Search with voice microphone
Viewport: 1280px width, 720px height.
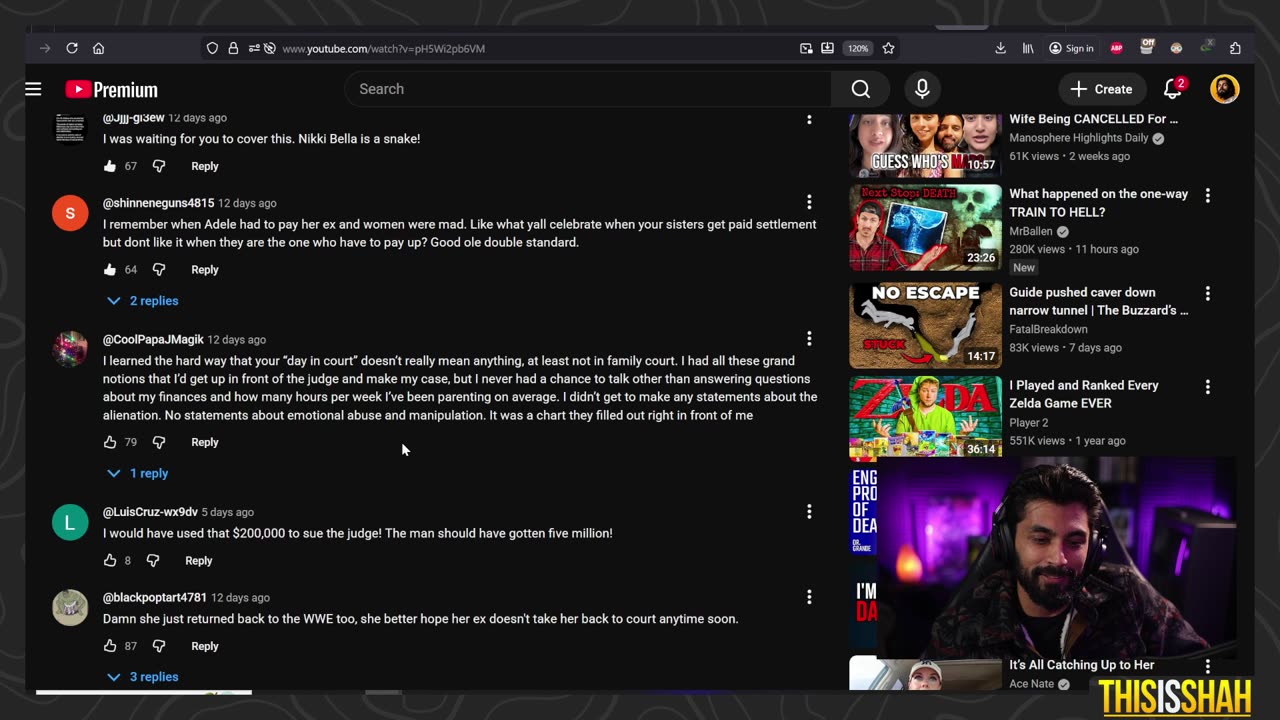[922, 89]
